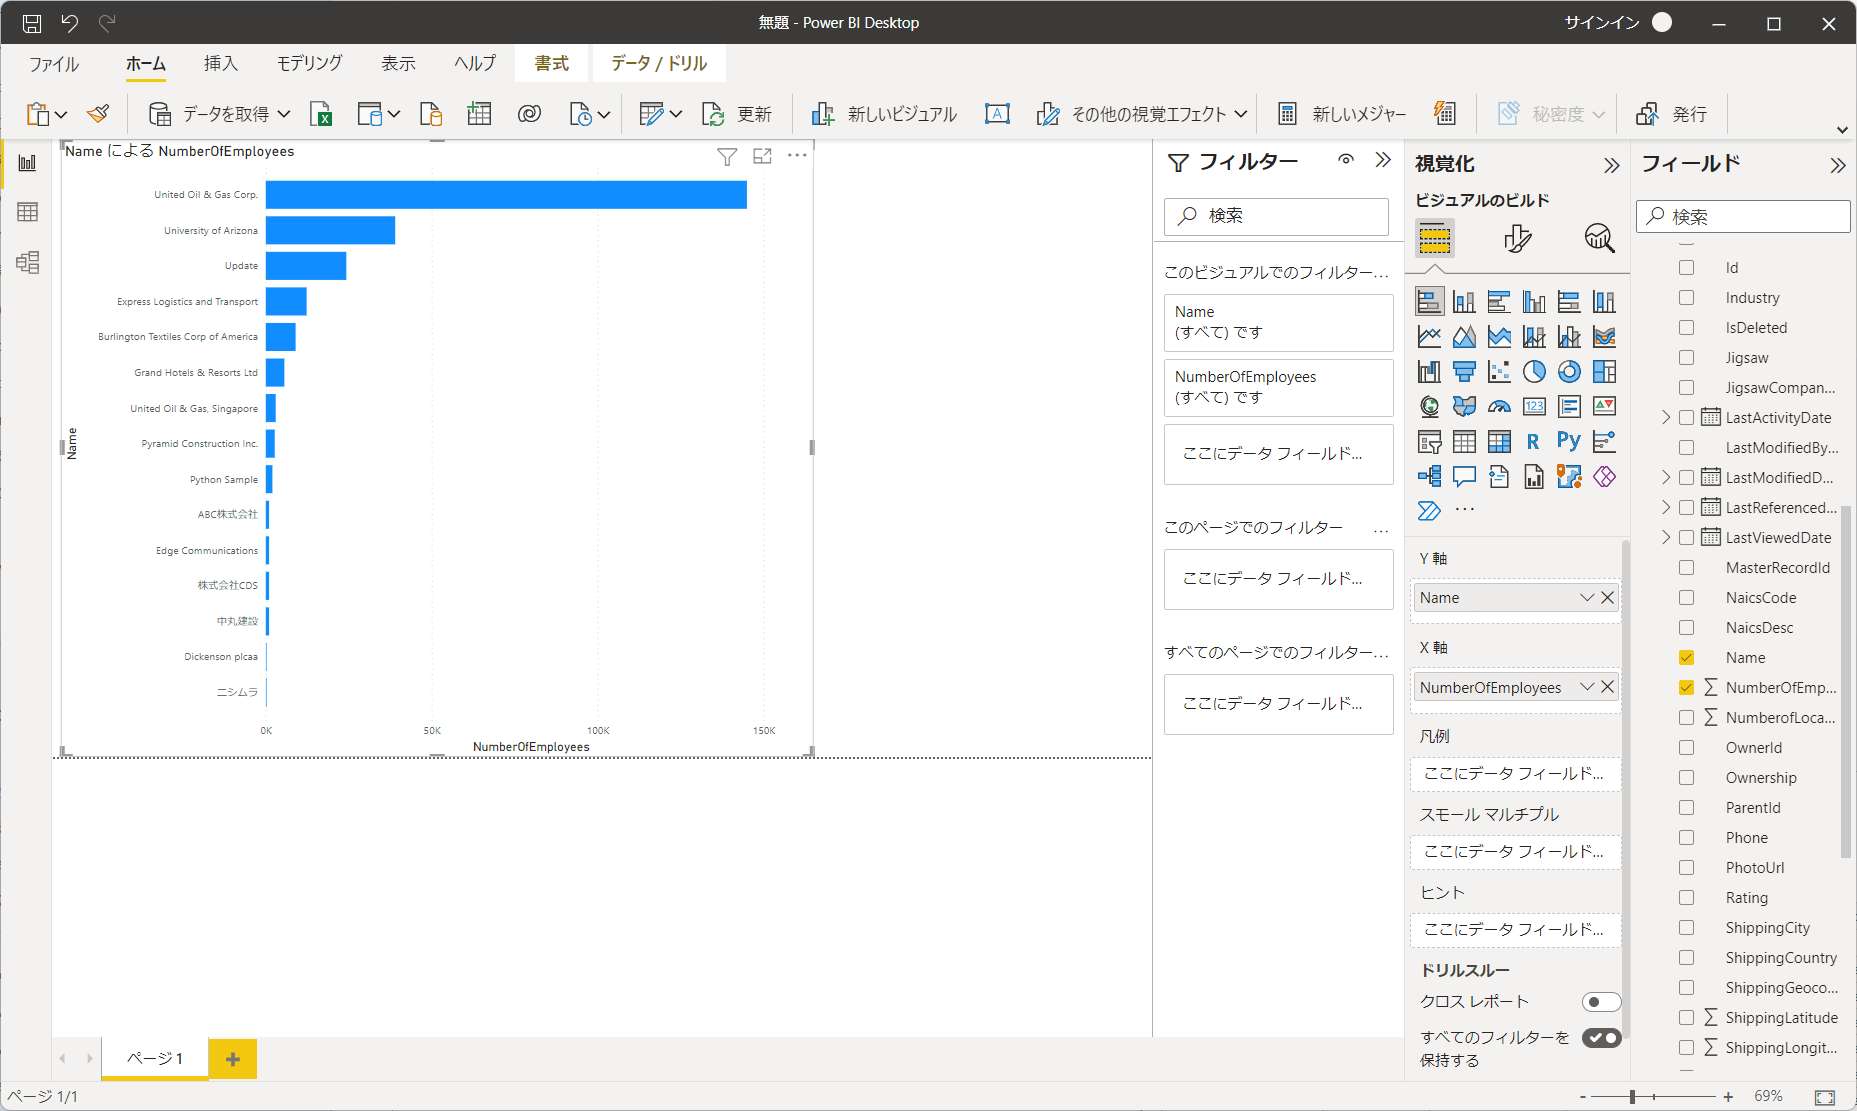Click the search box in Filters pane
This screenshot has width=1857, height=1111.
pyautogui.click(x=1276, y=216)
